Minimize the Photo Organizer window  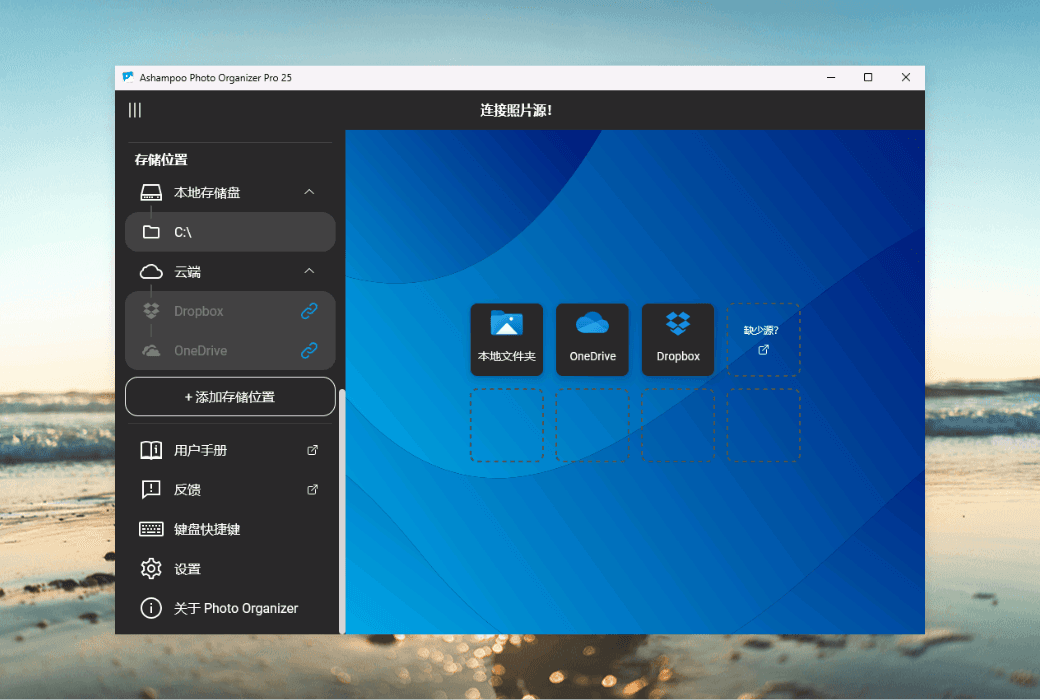coord(831,78)
